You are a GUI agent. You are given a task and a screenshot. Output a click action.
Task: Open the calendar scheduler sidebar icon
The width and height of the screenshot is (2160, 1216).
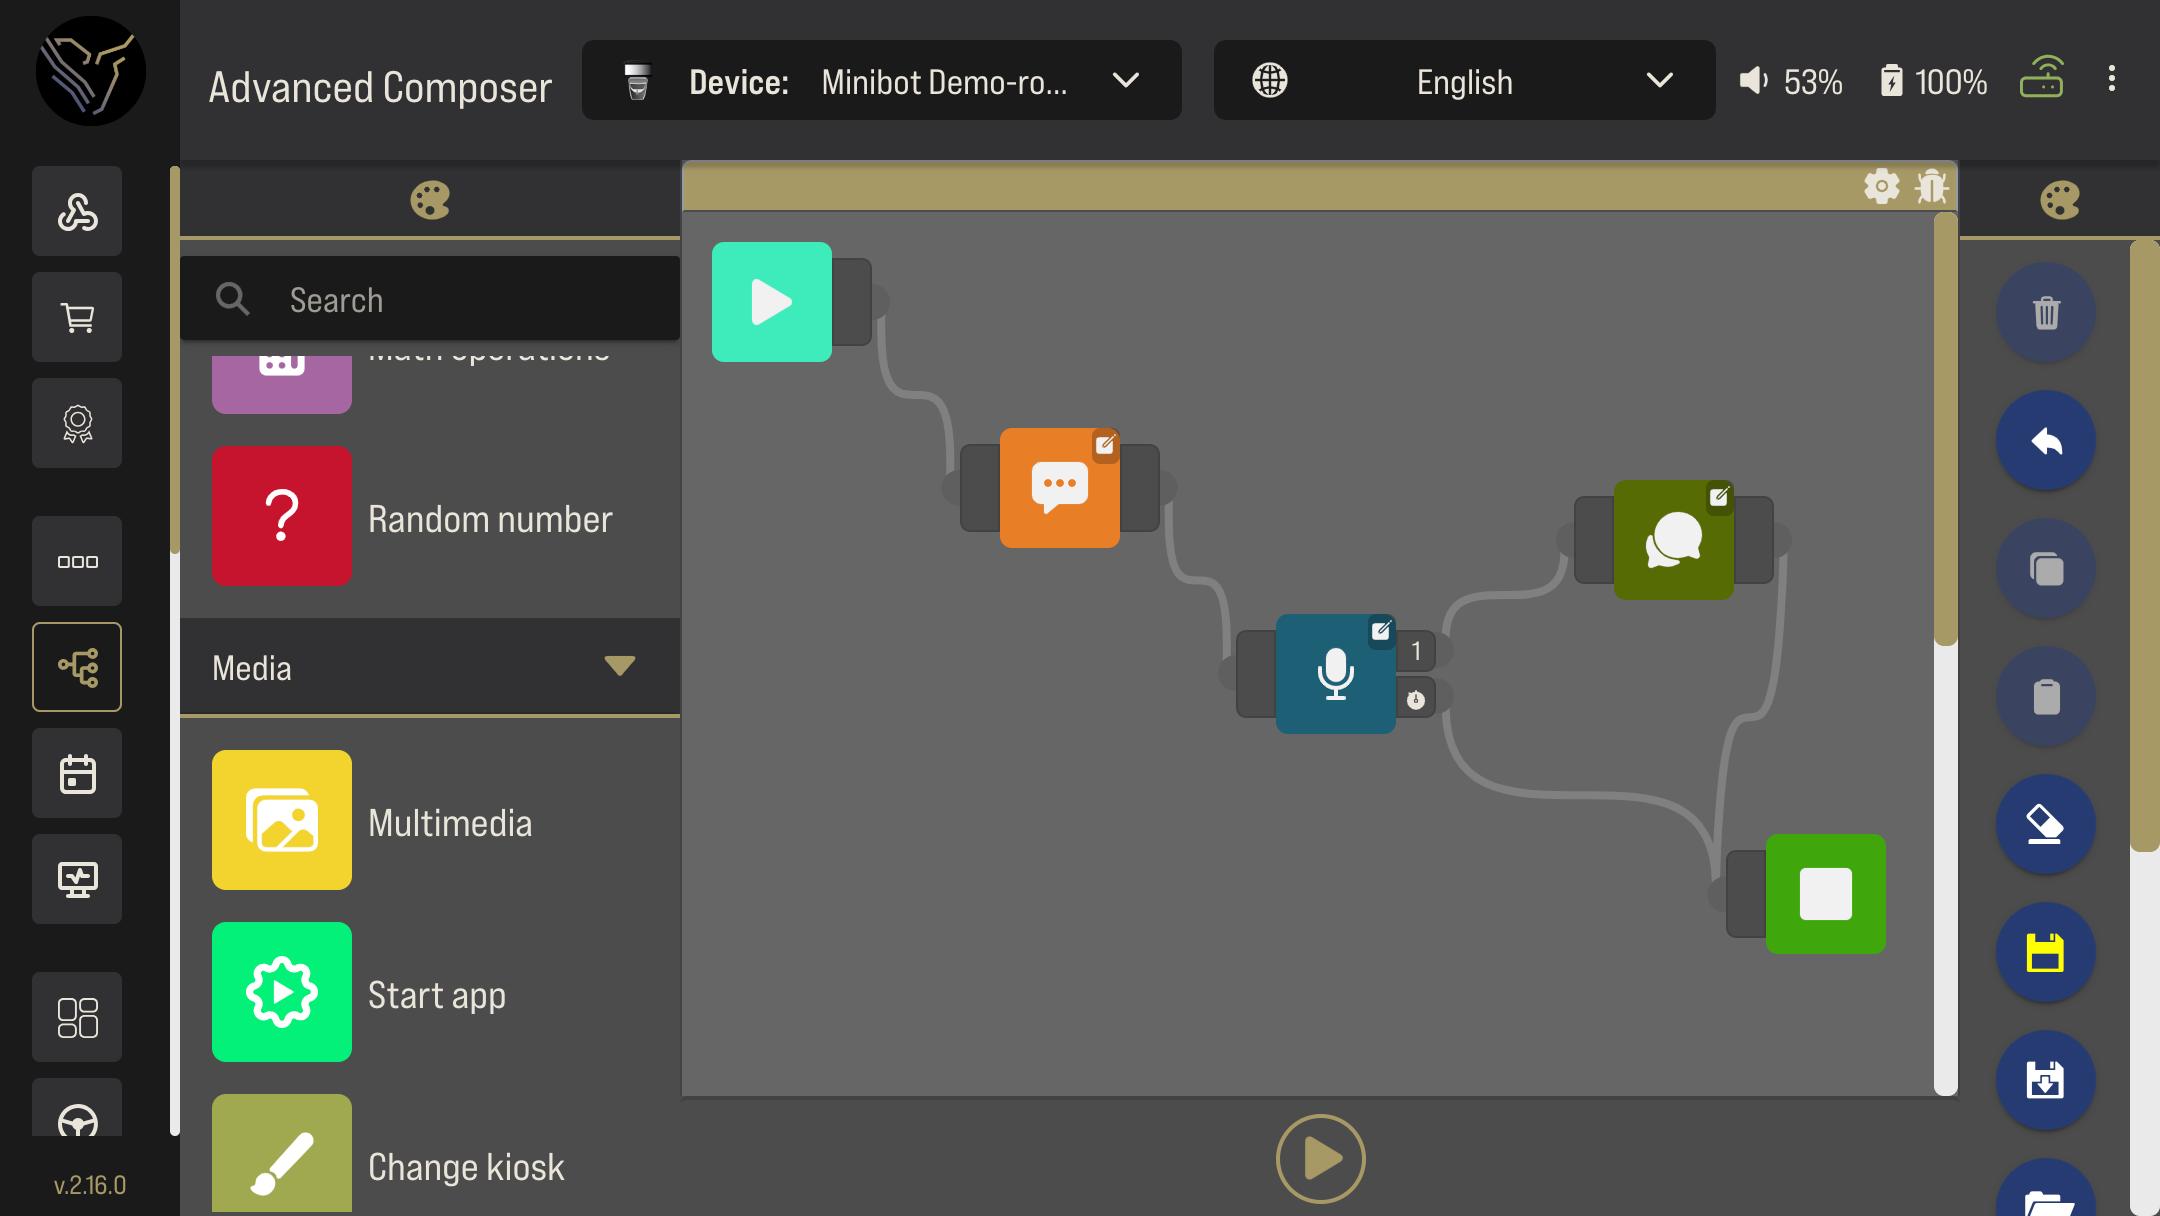pyautogui.click(x=77, y=773)
